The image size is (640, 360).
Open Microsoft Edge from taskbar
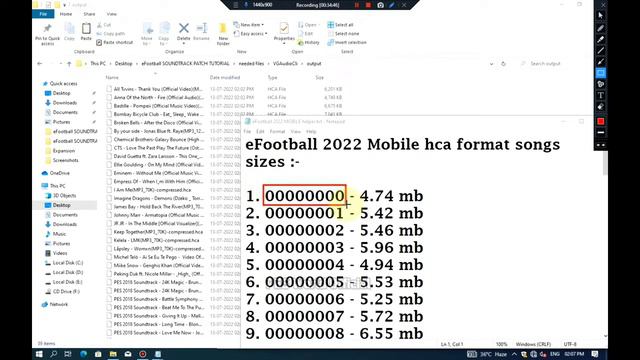83,354
